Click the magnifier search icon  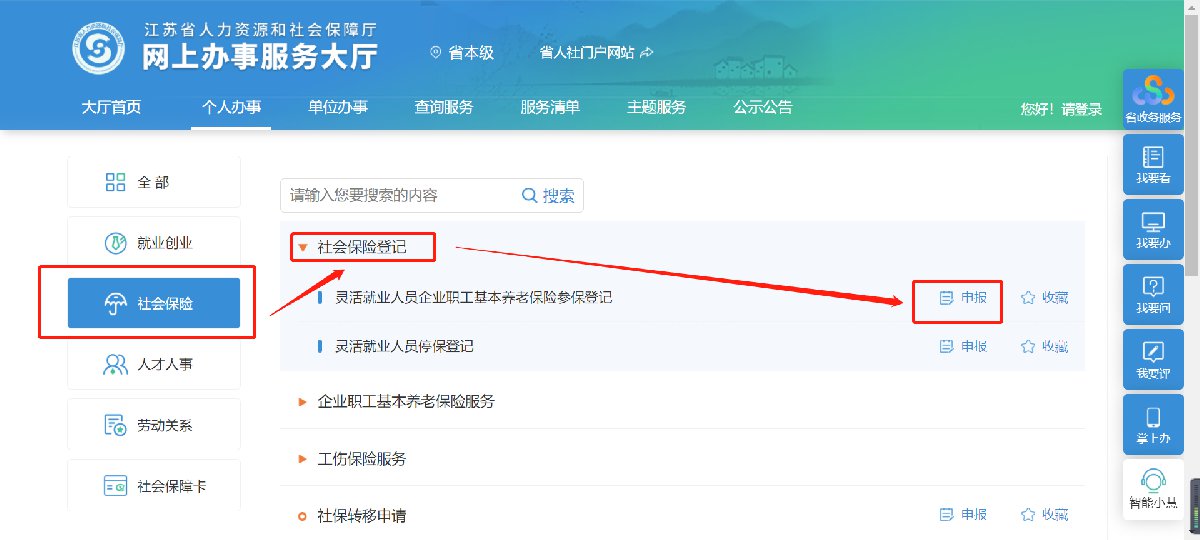click(x=530, y=195)
